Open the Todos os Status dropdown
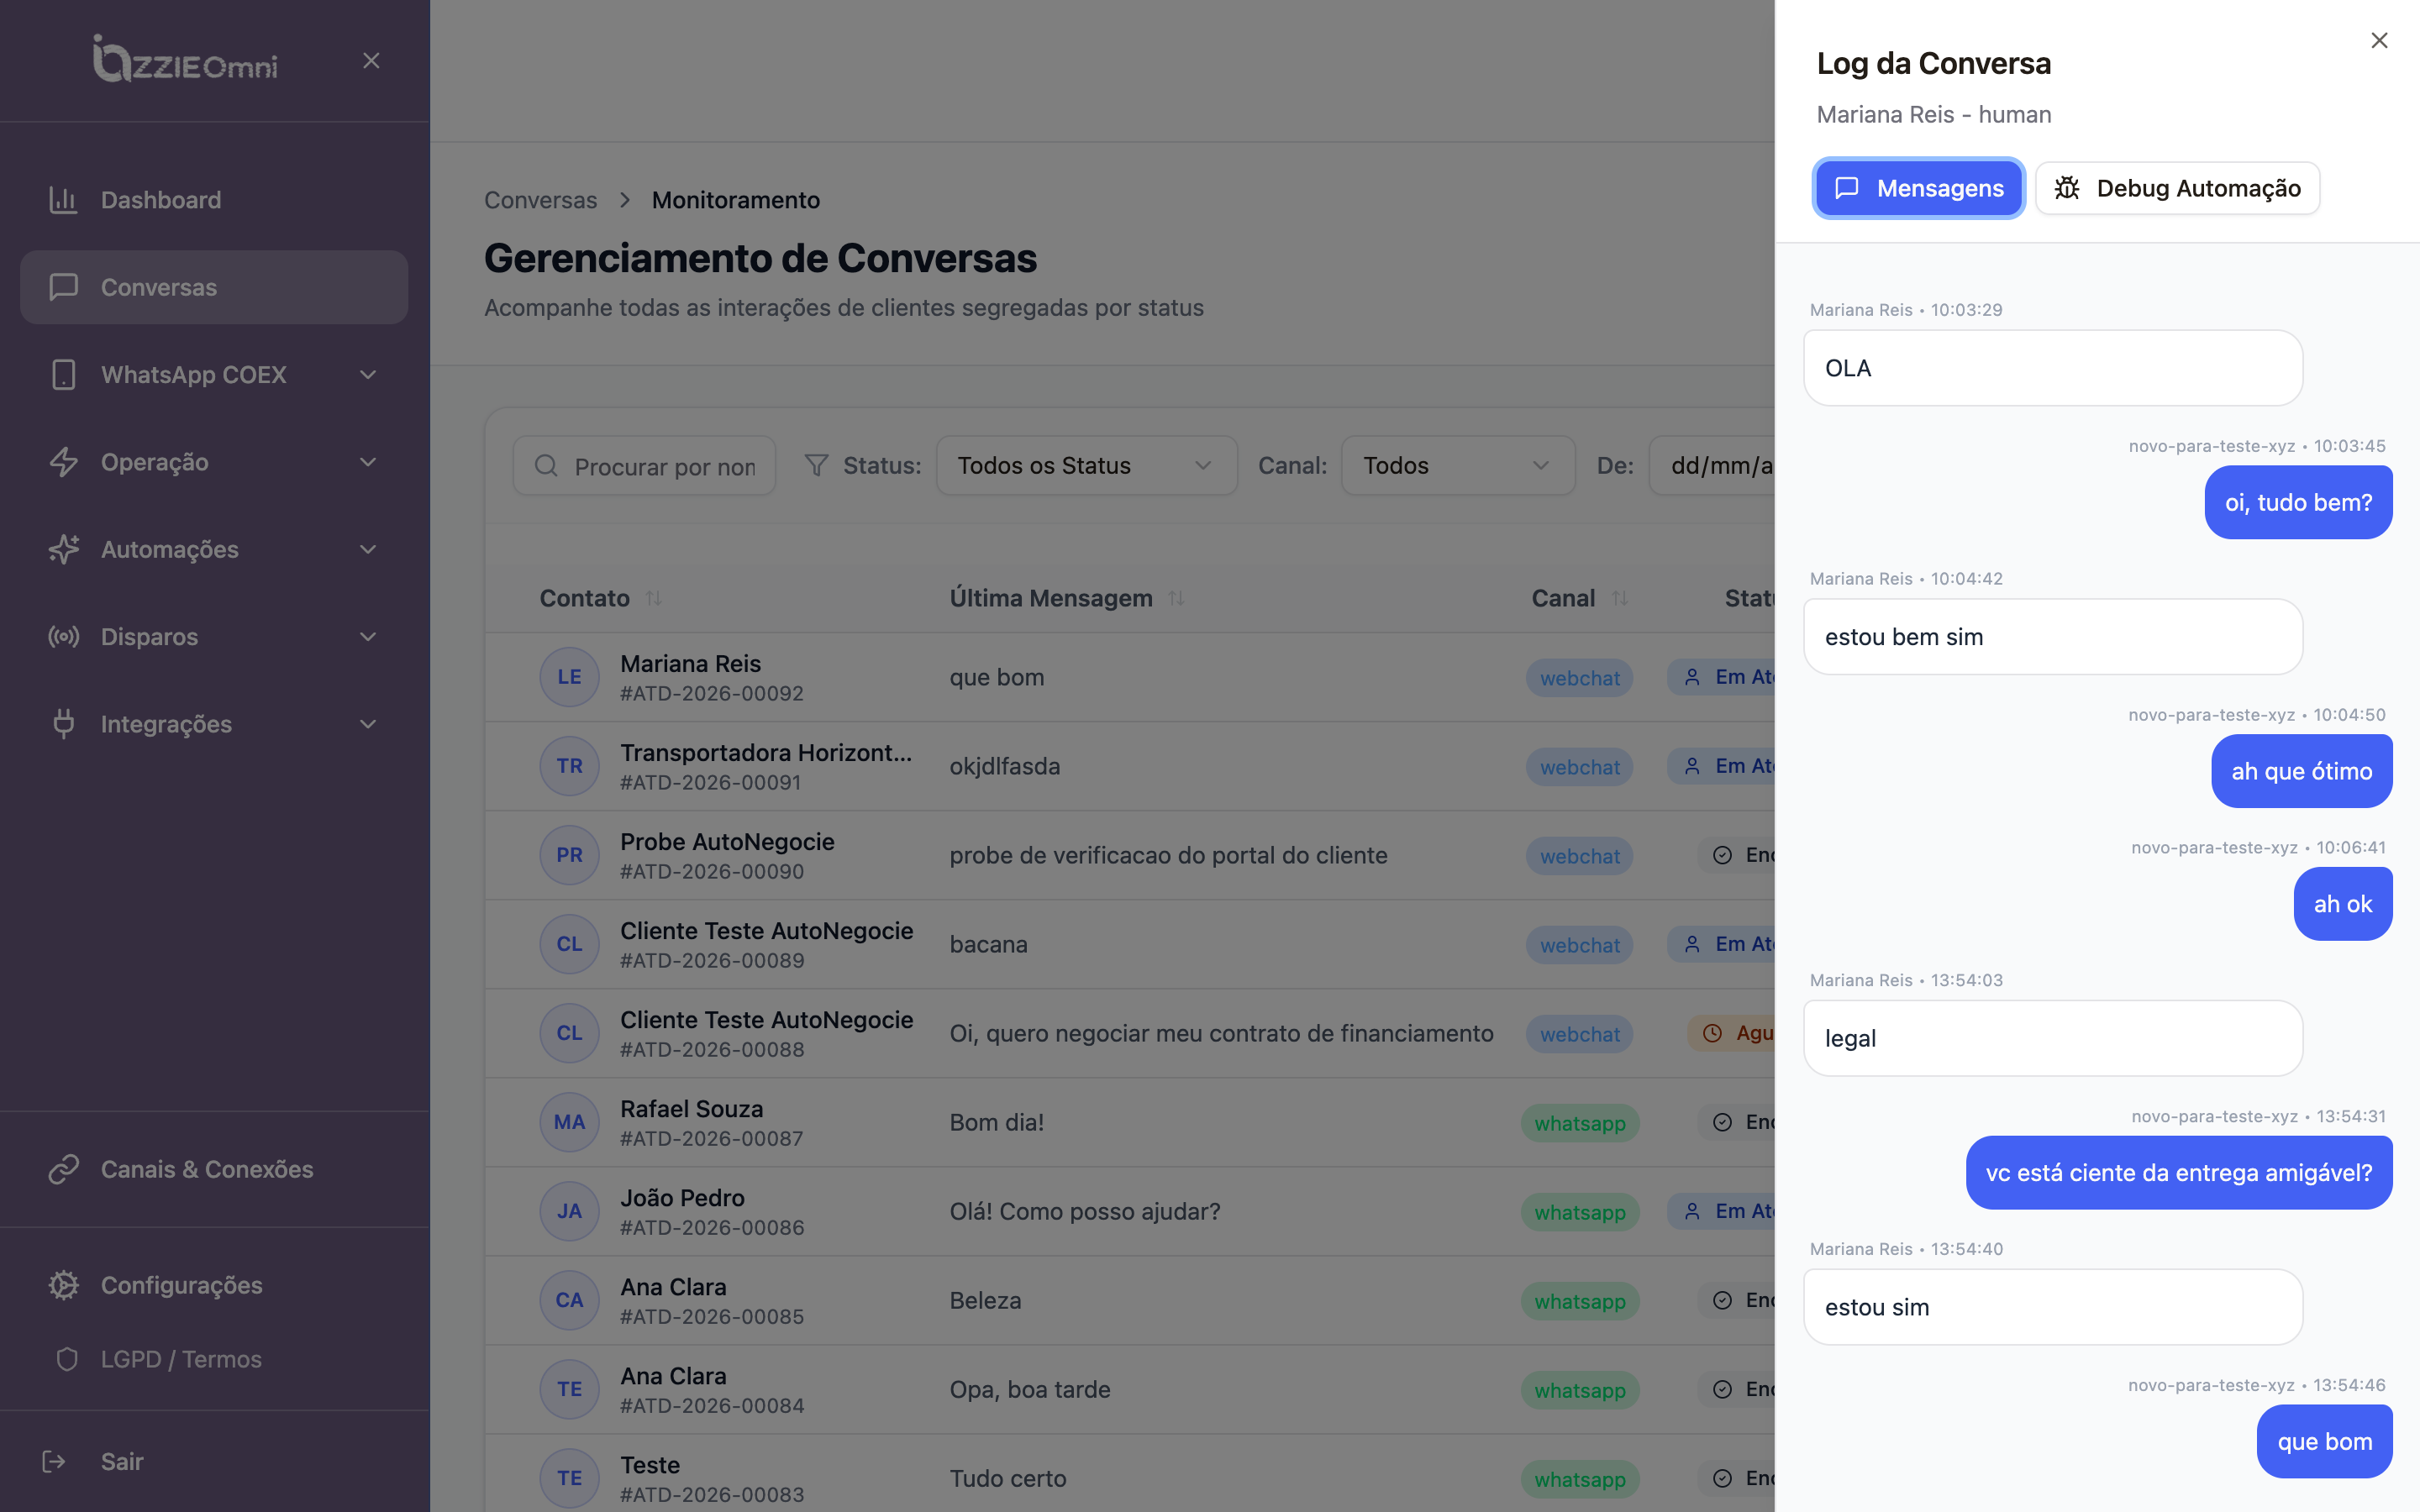The image size is (2420, 1512). 1086,465
